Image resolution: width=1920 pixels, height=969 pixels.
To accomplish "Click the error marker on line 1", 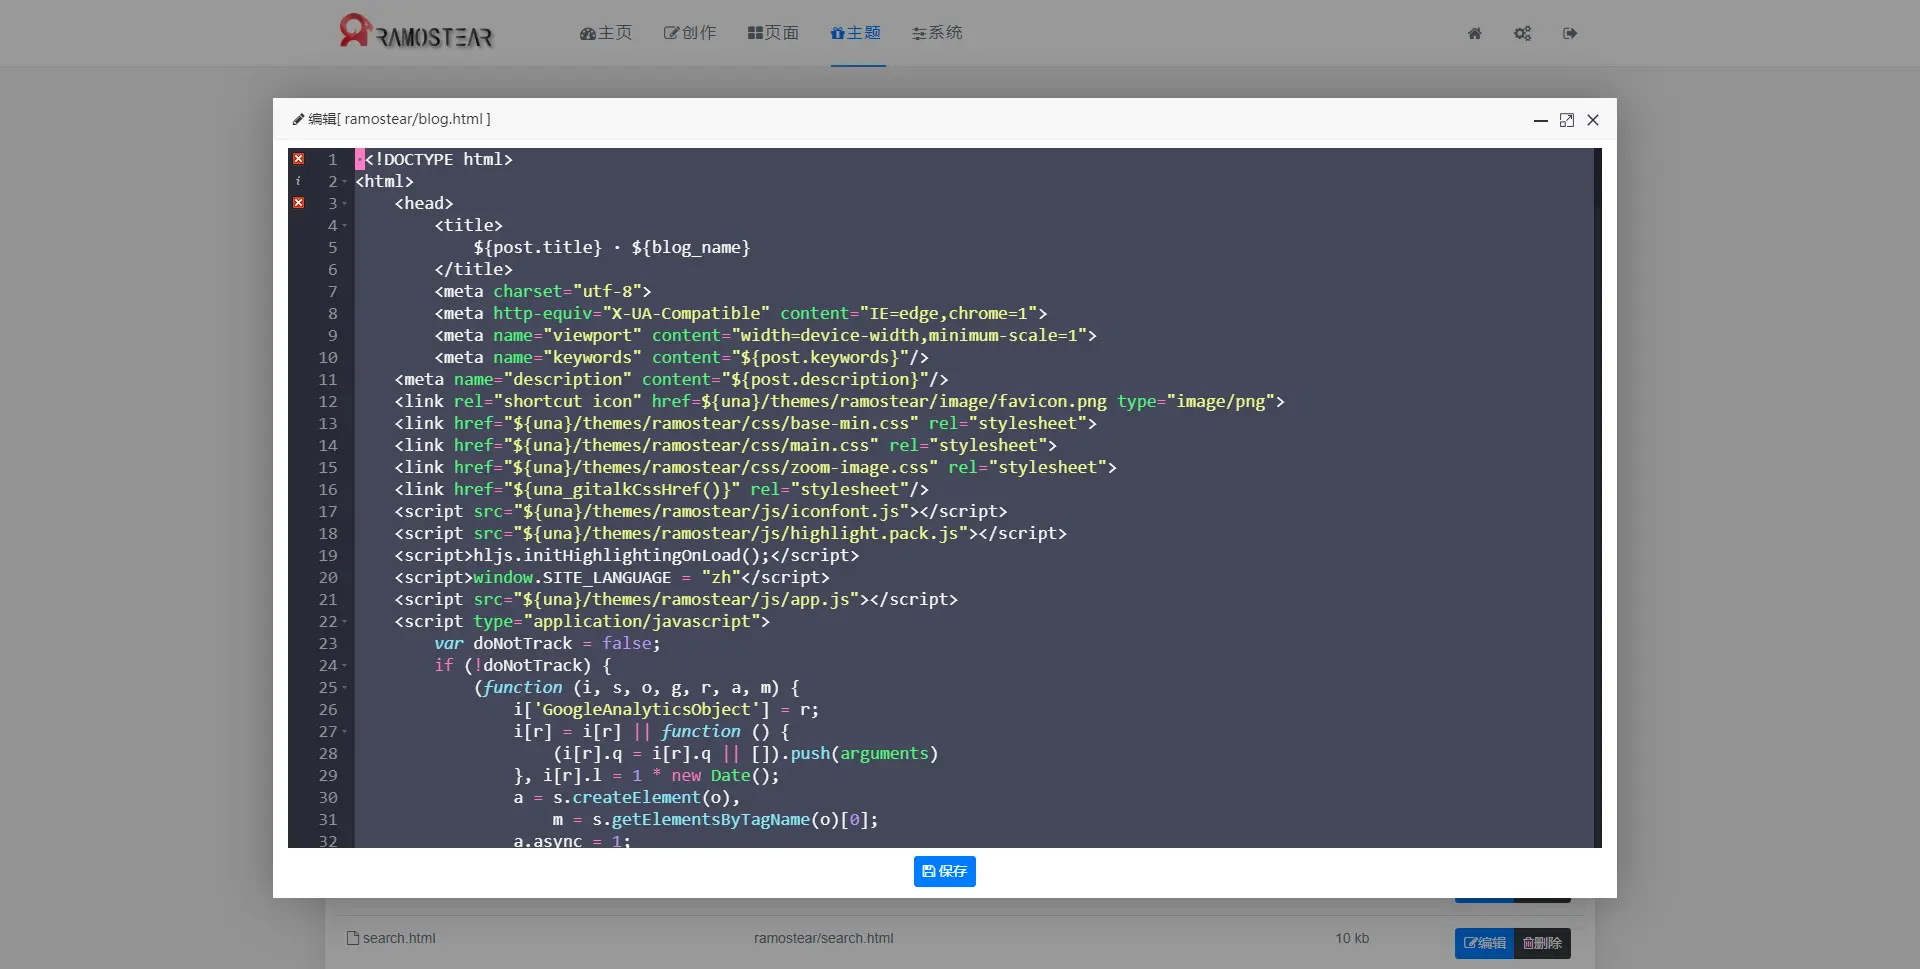I will pos(298,159).
